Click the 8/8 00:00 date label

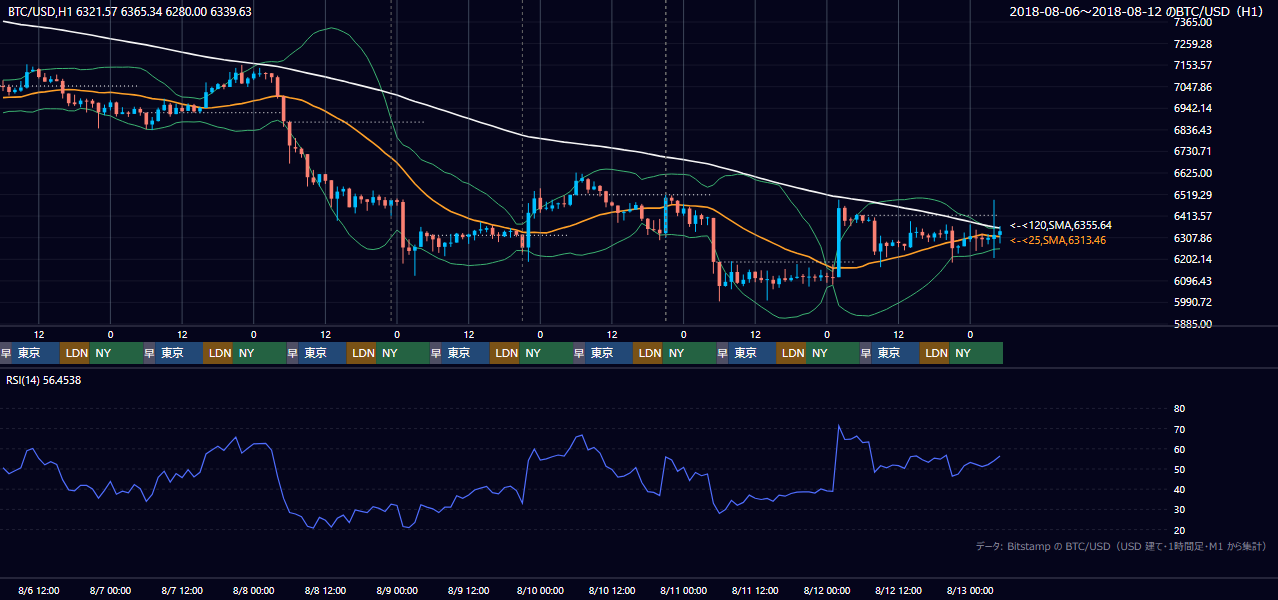(253, 590)
